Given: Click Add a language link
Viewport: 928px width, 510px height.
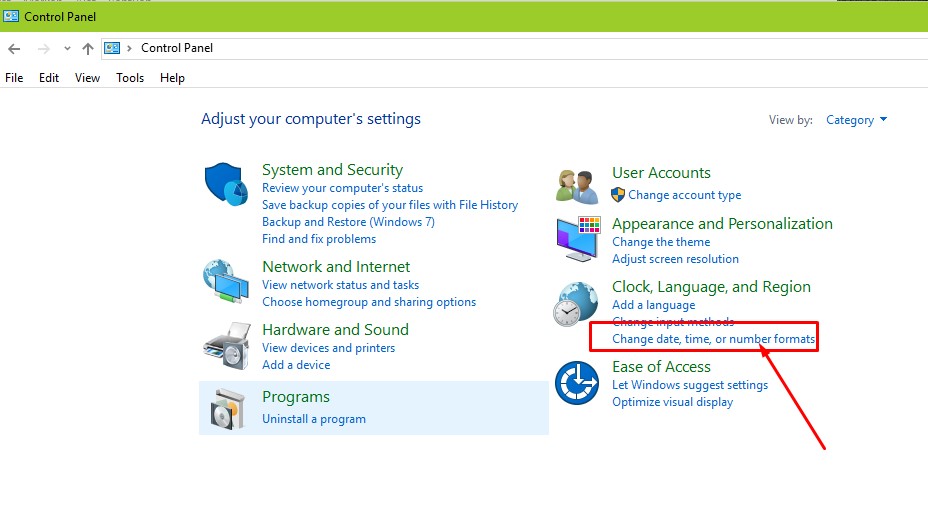Looking at the screenshot, I should coord(653,305).
